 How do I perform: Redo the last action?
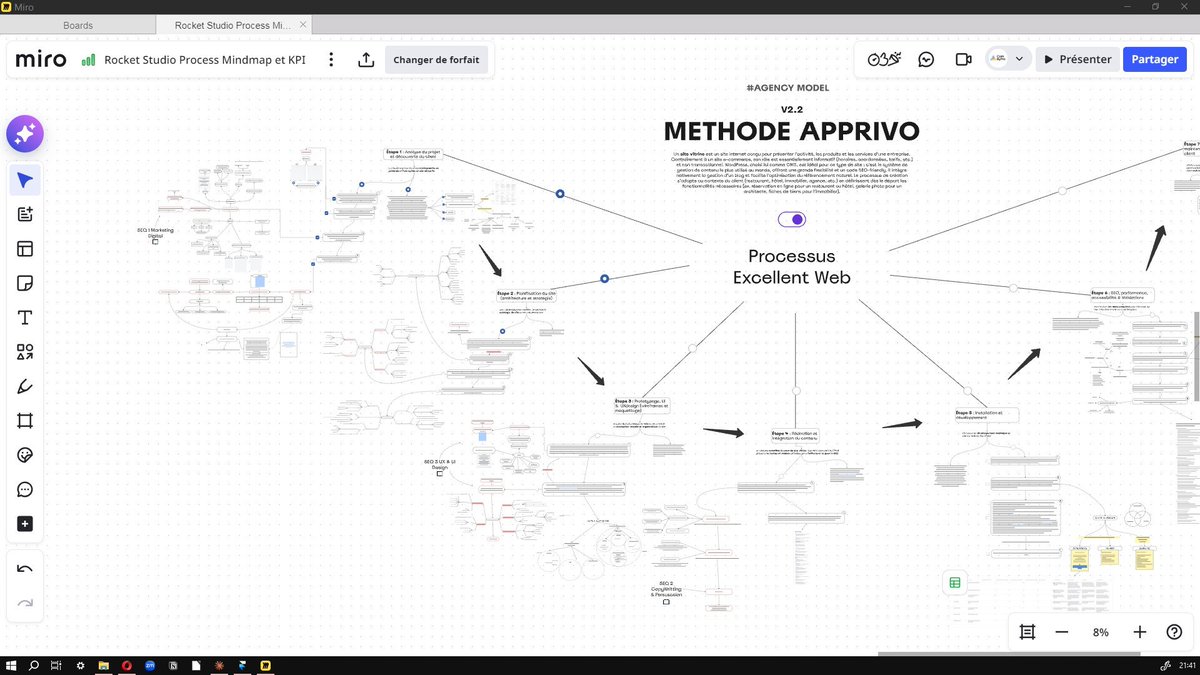click(25, 603)
